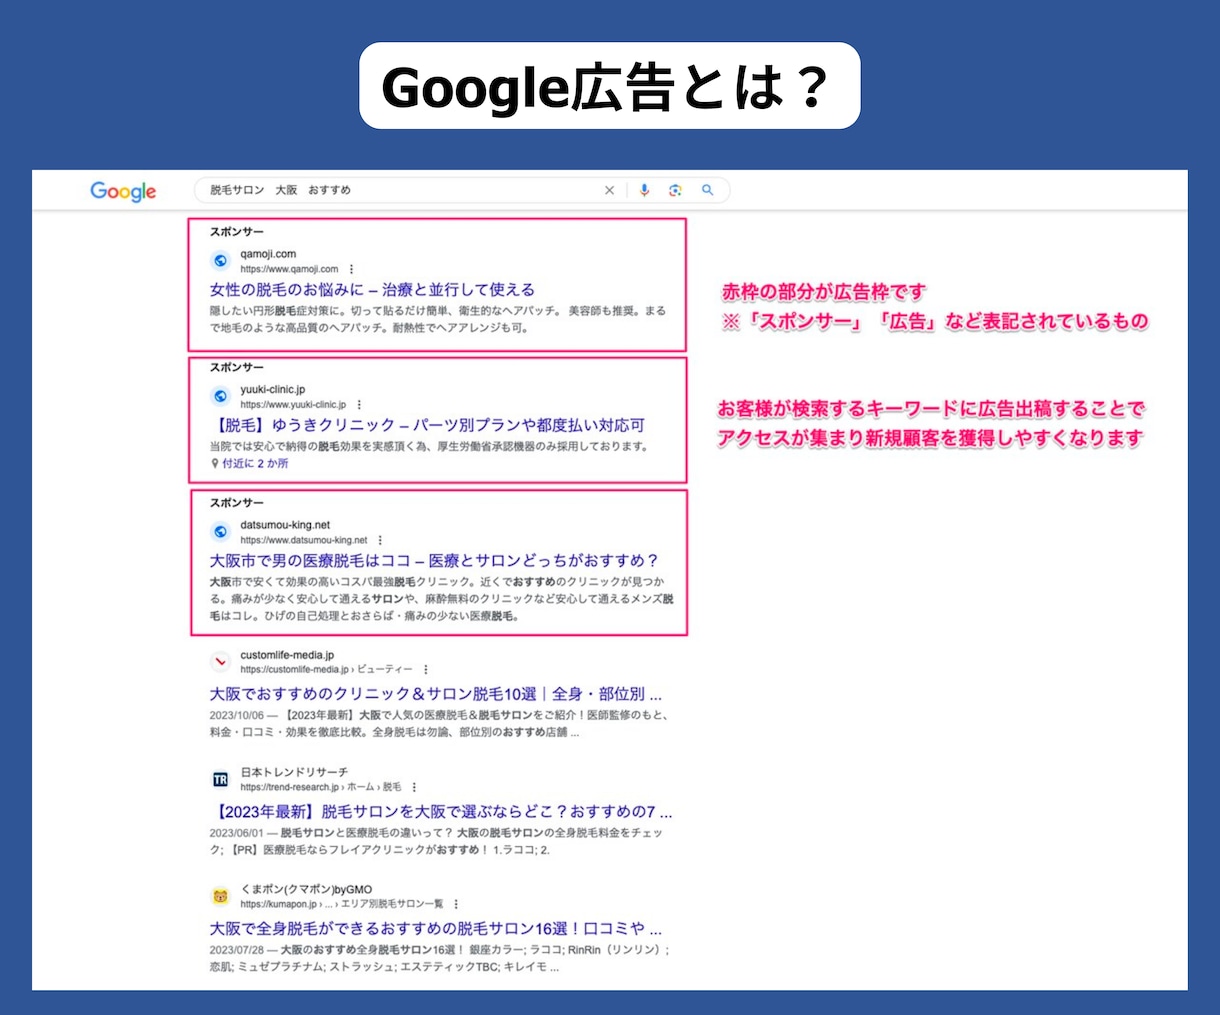Viewport: 1220px width, 1015px height.
Task: Open ad link 大阪市で男の医療脱毛はココ
Action: pyautogui.click(x=434, y=561)
